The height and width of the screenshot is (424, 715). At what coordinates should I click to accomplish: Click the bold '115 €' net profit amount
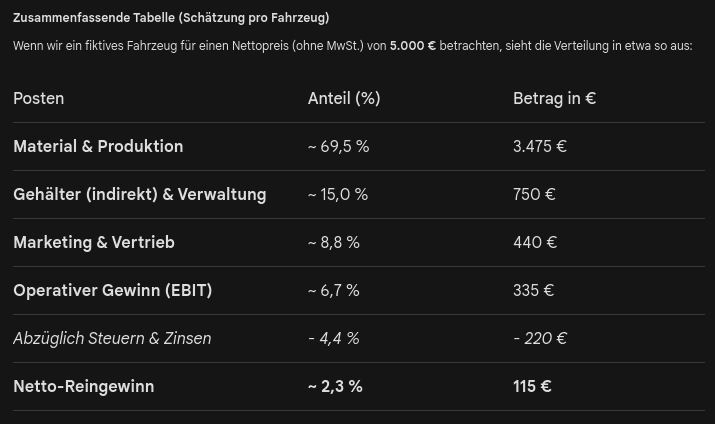coord(532,386)
